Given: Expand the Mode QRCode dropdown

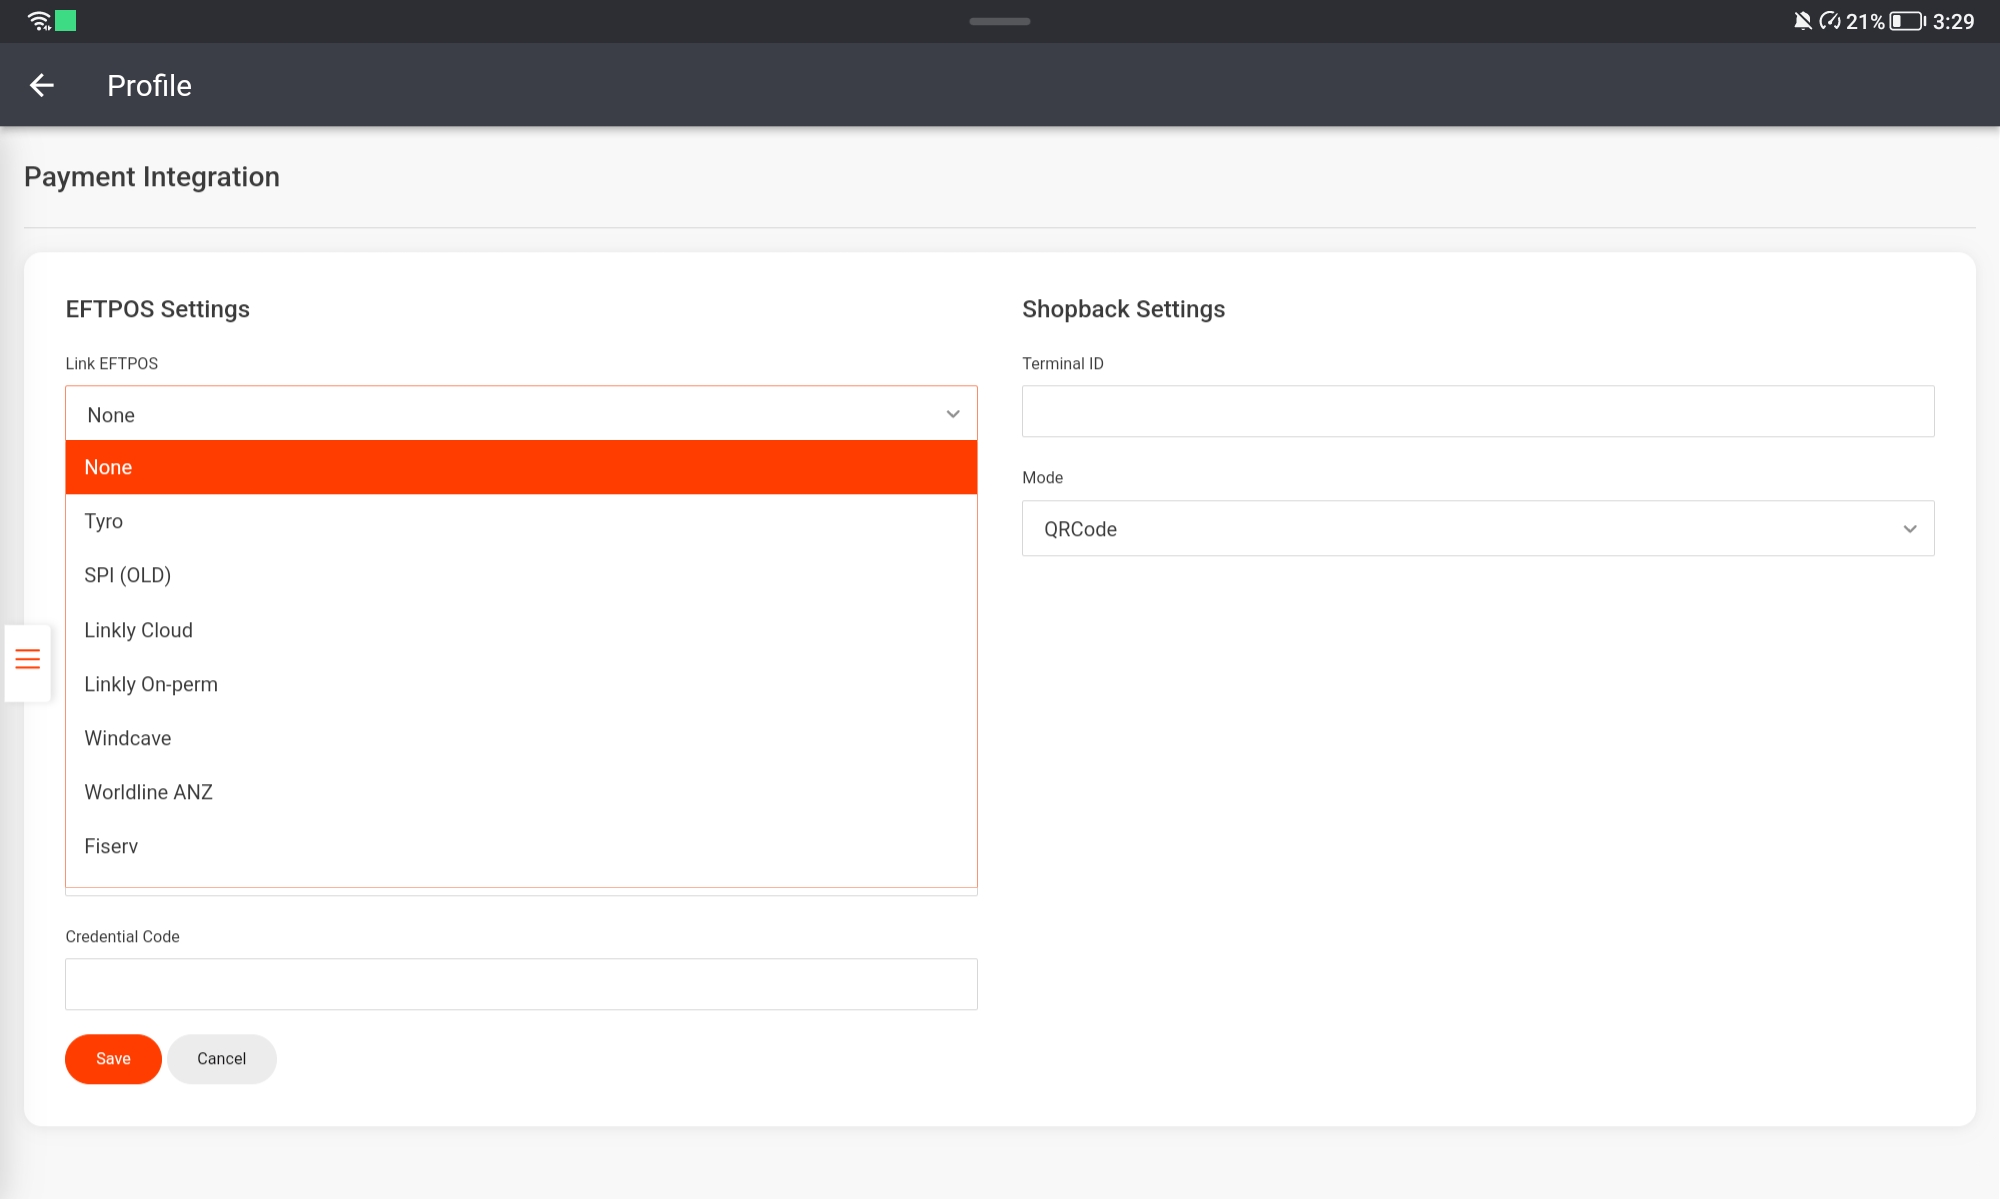Looking at the screenshot, I should coord(1477,529).
